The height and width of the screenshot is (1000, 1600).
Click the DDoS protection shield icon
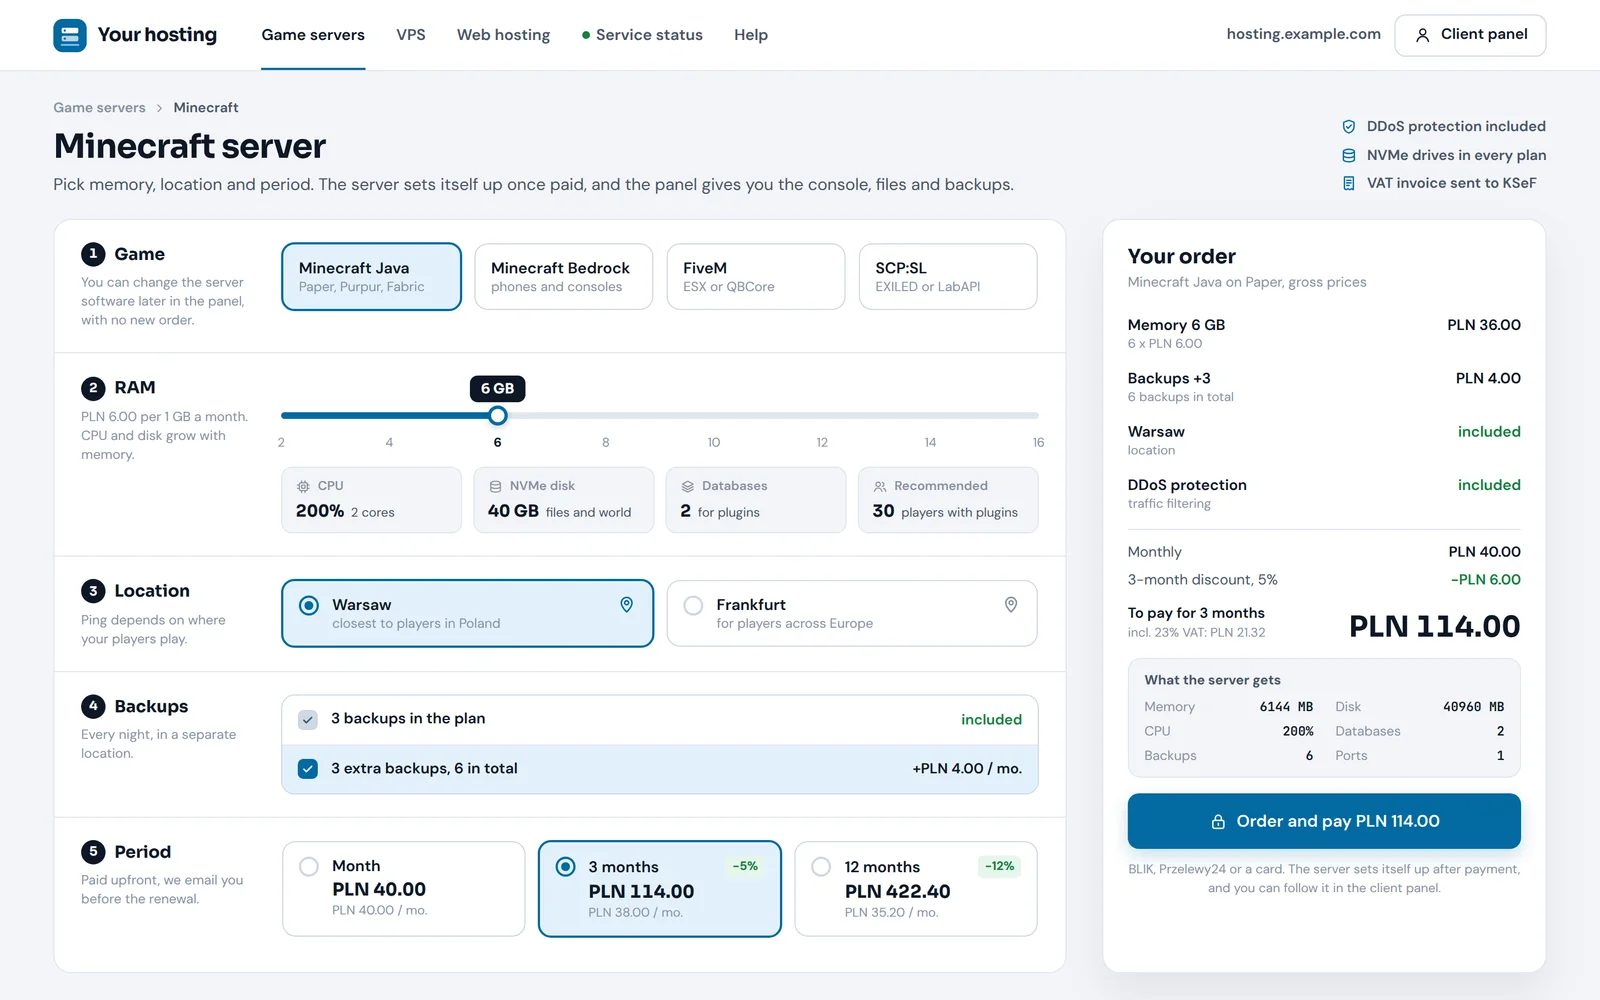tap(1348, 127)
